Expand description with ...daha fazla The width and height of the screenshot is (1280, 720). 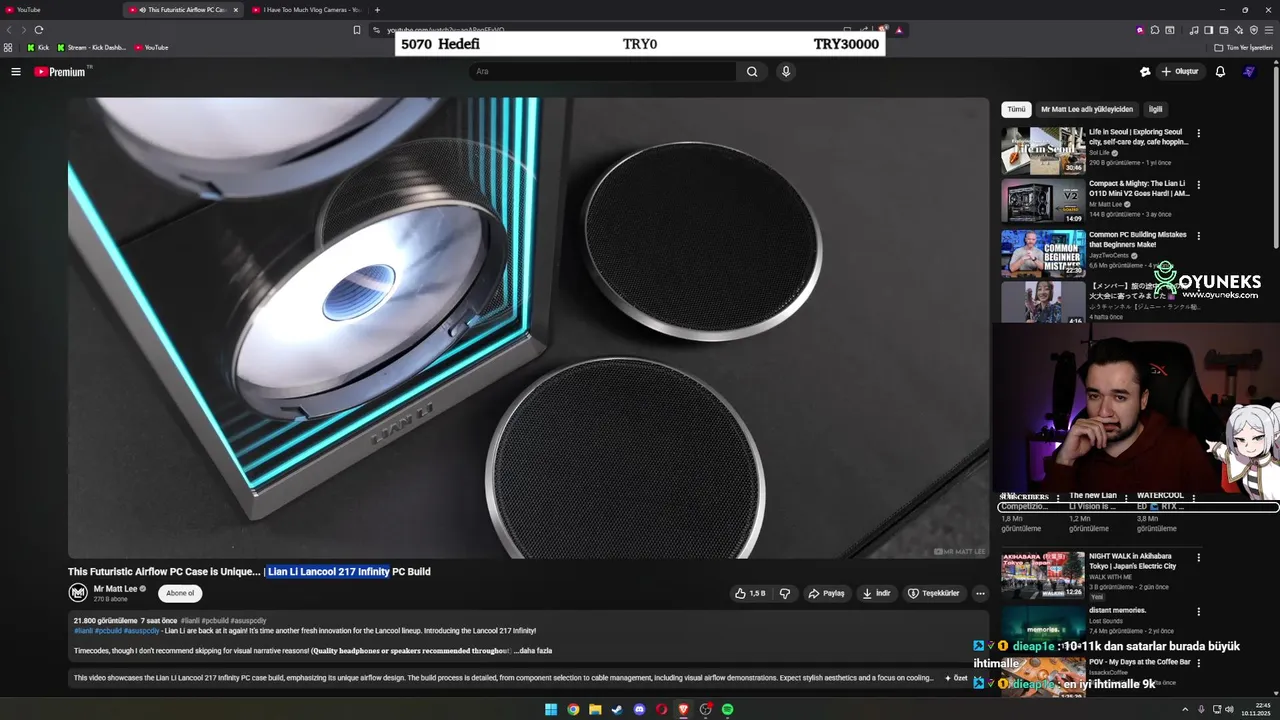click(x=533, y=651)
